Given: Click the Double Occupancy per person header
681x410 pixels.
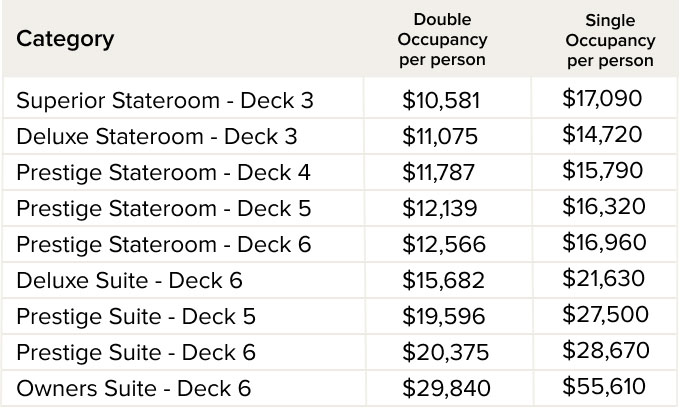Looking at the screenshot, I should [442, 40].
